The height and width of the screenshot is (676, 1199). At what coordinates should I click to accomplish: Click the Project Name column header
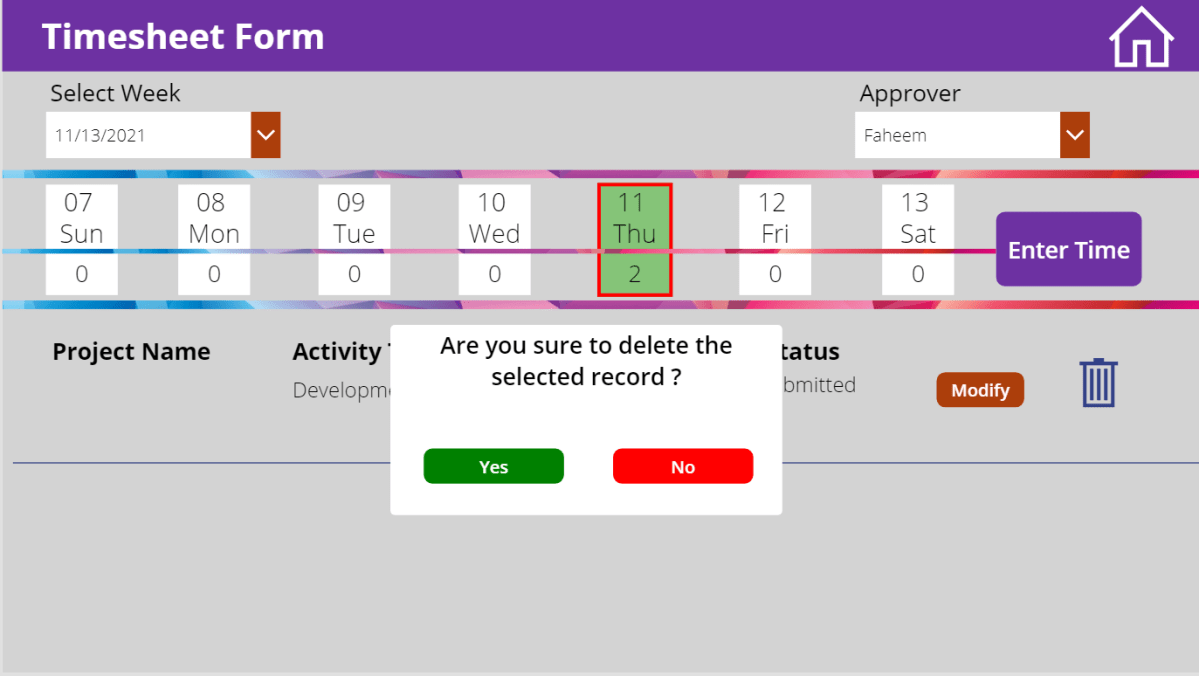click(x=131, y=352)
